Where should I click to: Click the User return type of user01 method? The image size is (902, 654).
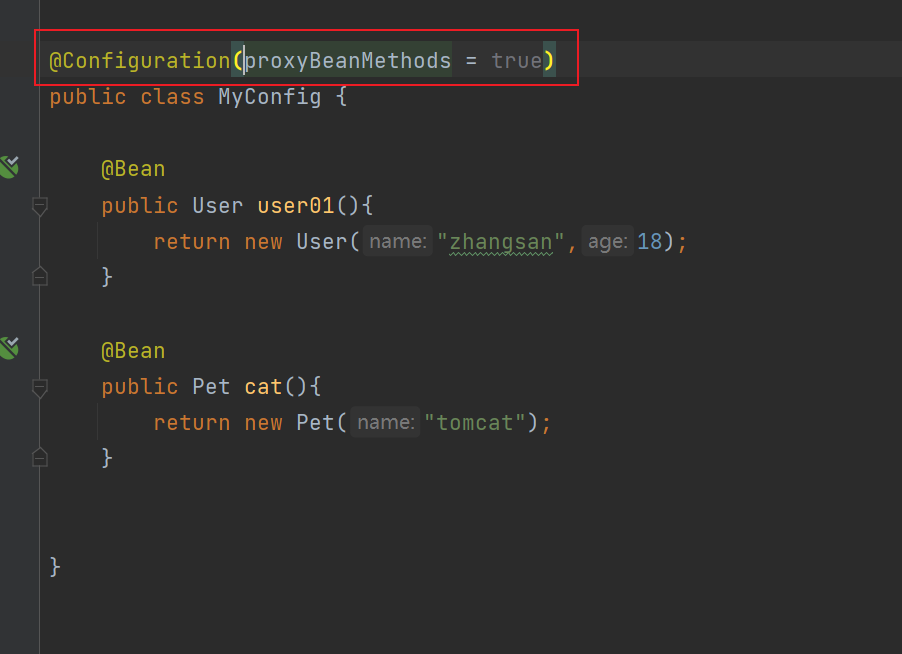tap(217, 205)
